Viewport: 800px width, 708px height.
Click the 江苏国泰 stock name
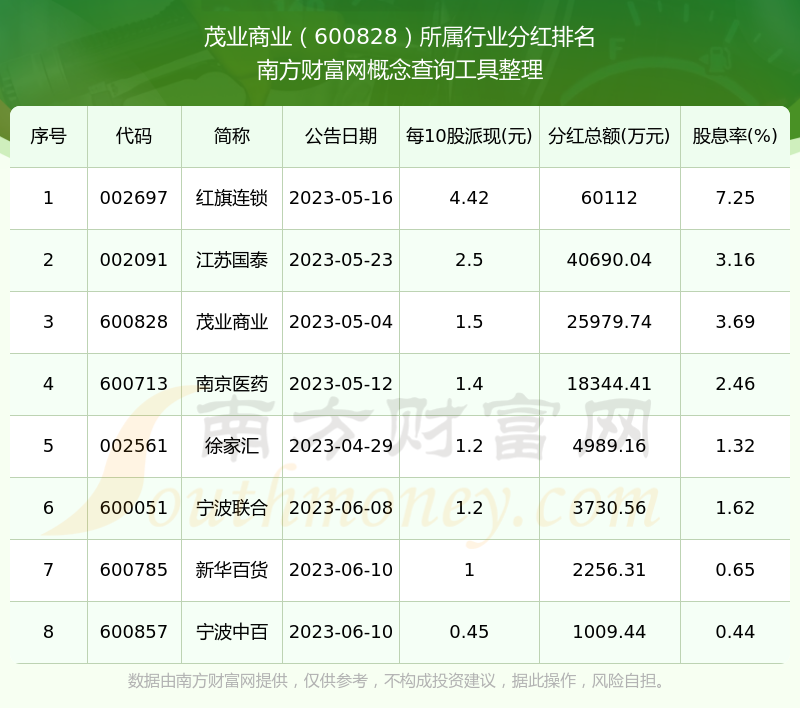231,260
